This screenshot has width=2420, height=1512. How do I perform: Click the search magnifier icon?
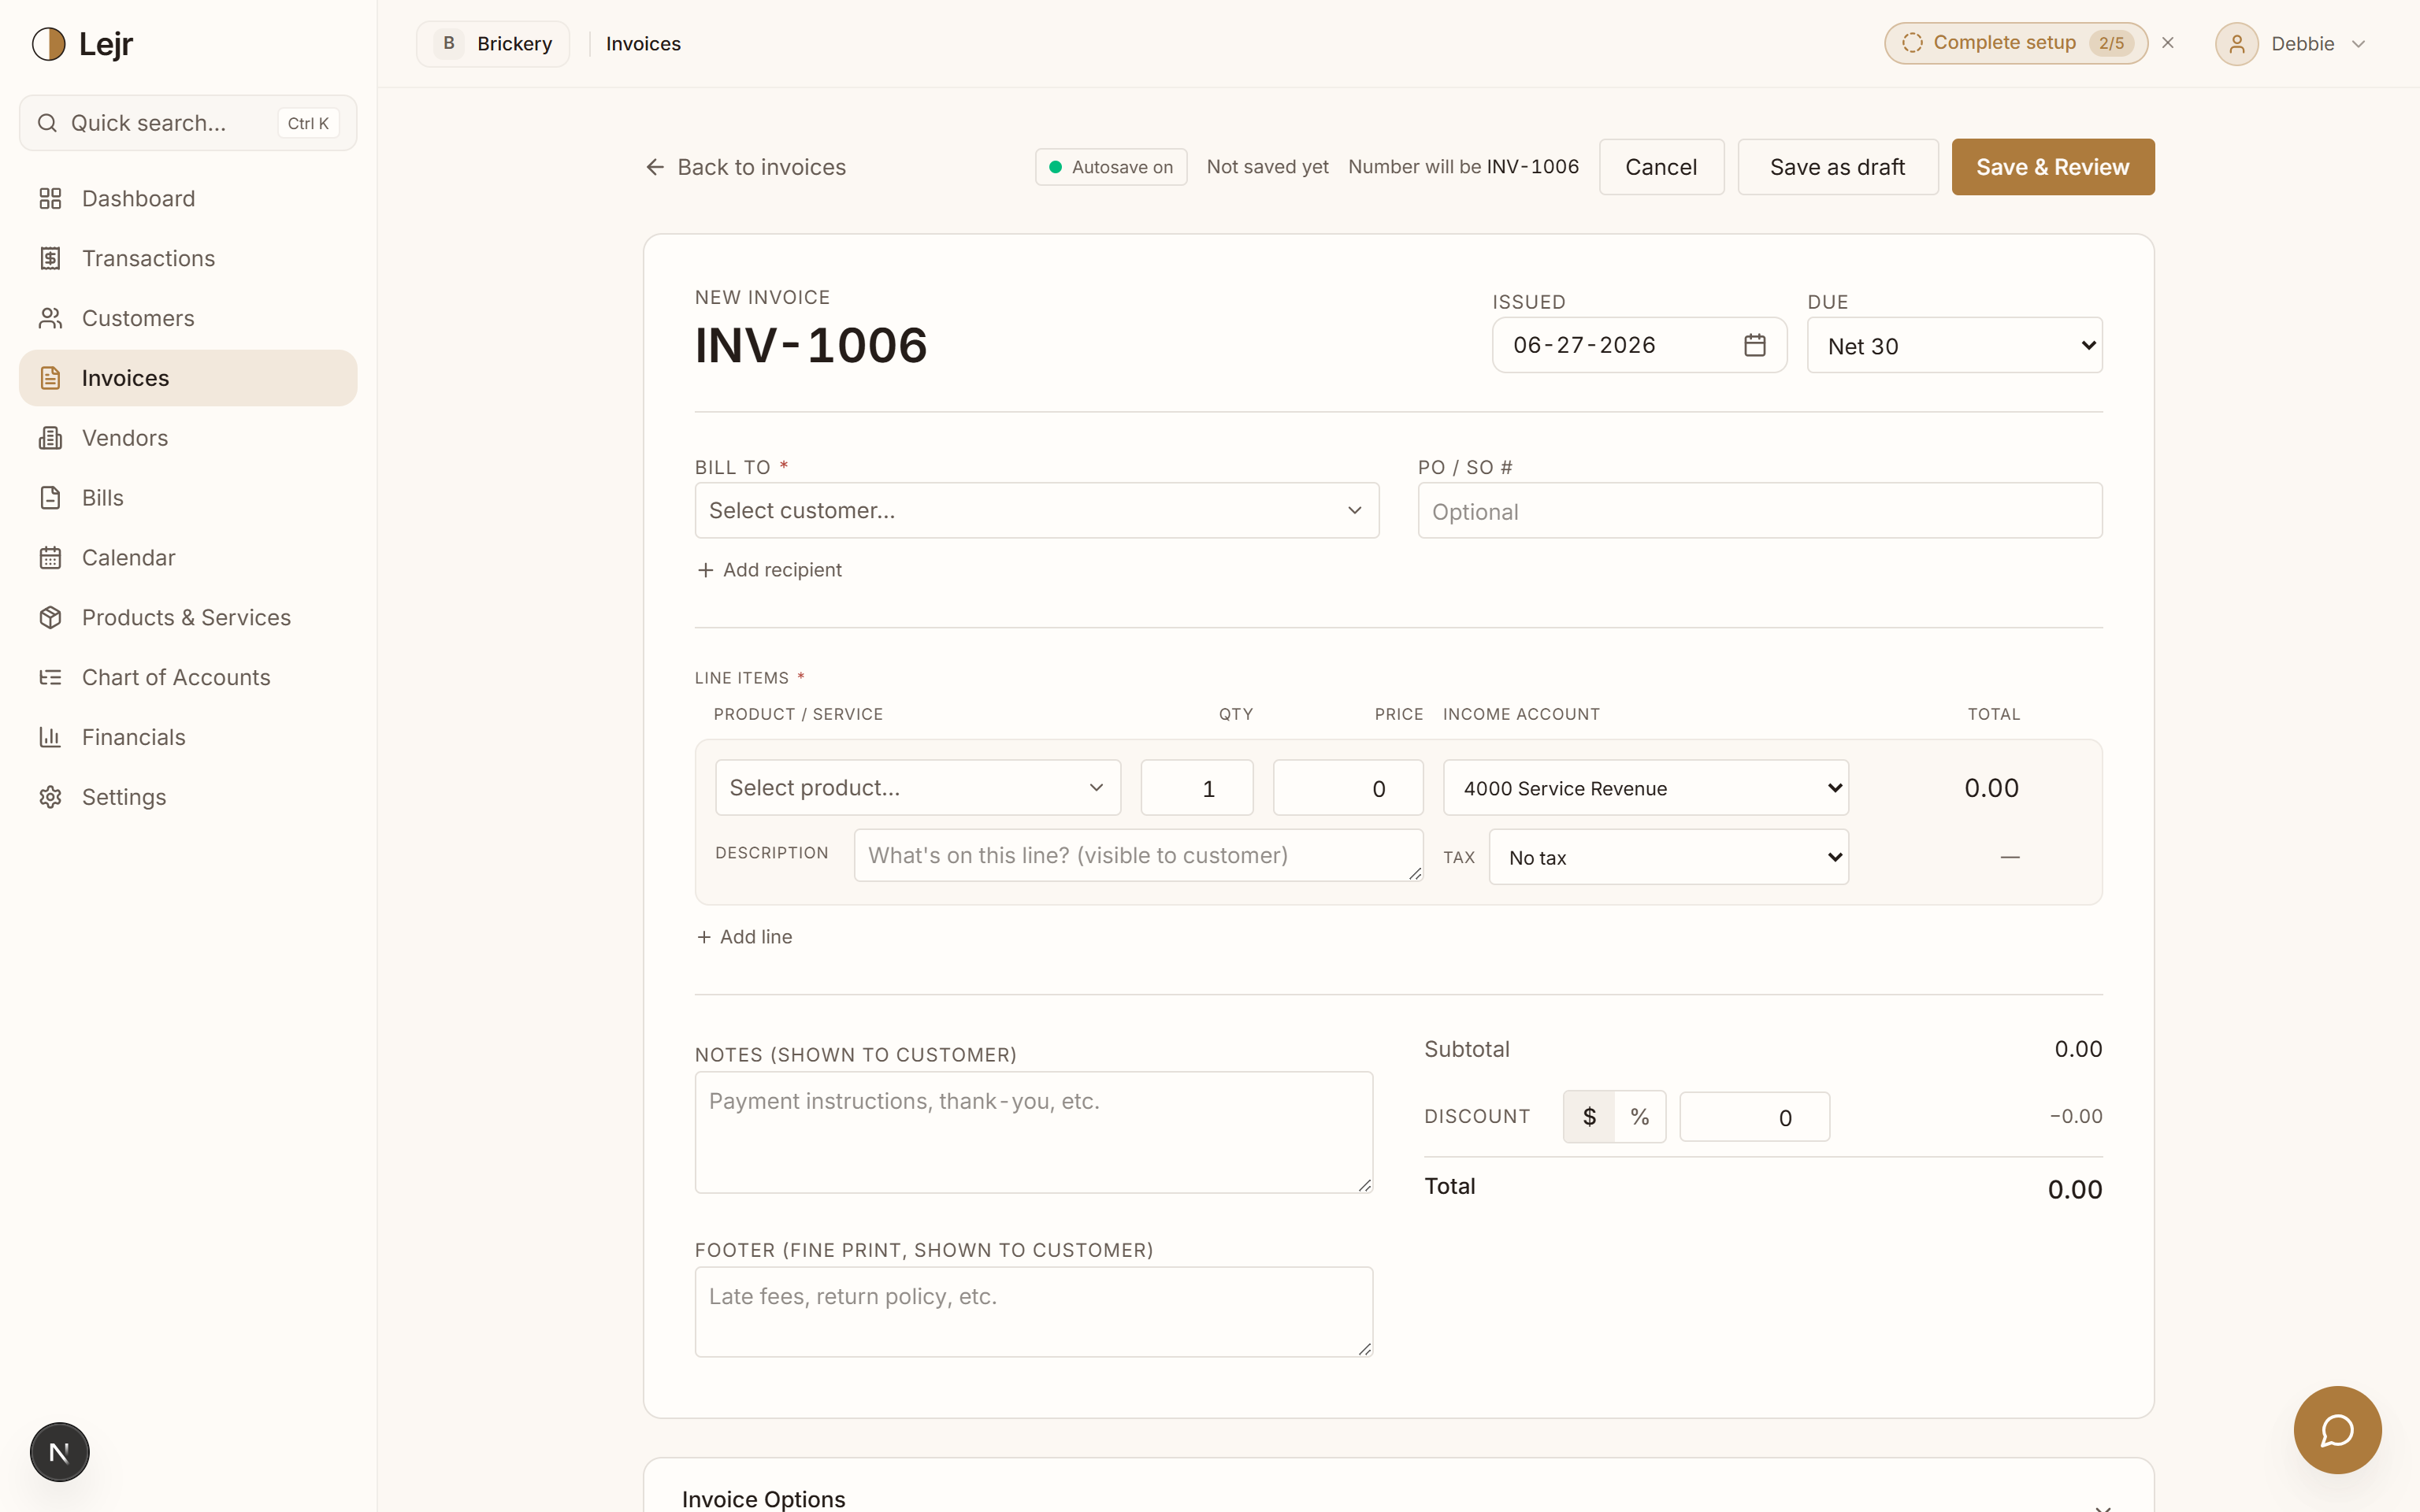pyautogui.click(x=47, y=123)
